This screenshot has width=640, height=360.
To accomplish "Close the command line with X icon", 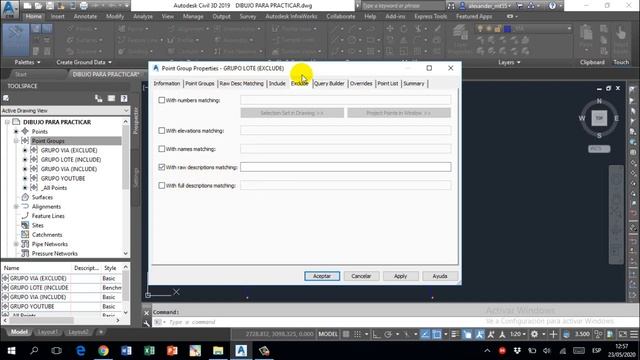I will (x=147, y=313).
